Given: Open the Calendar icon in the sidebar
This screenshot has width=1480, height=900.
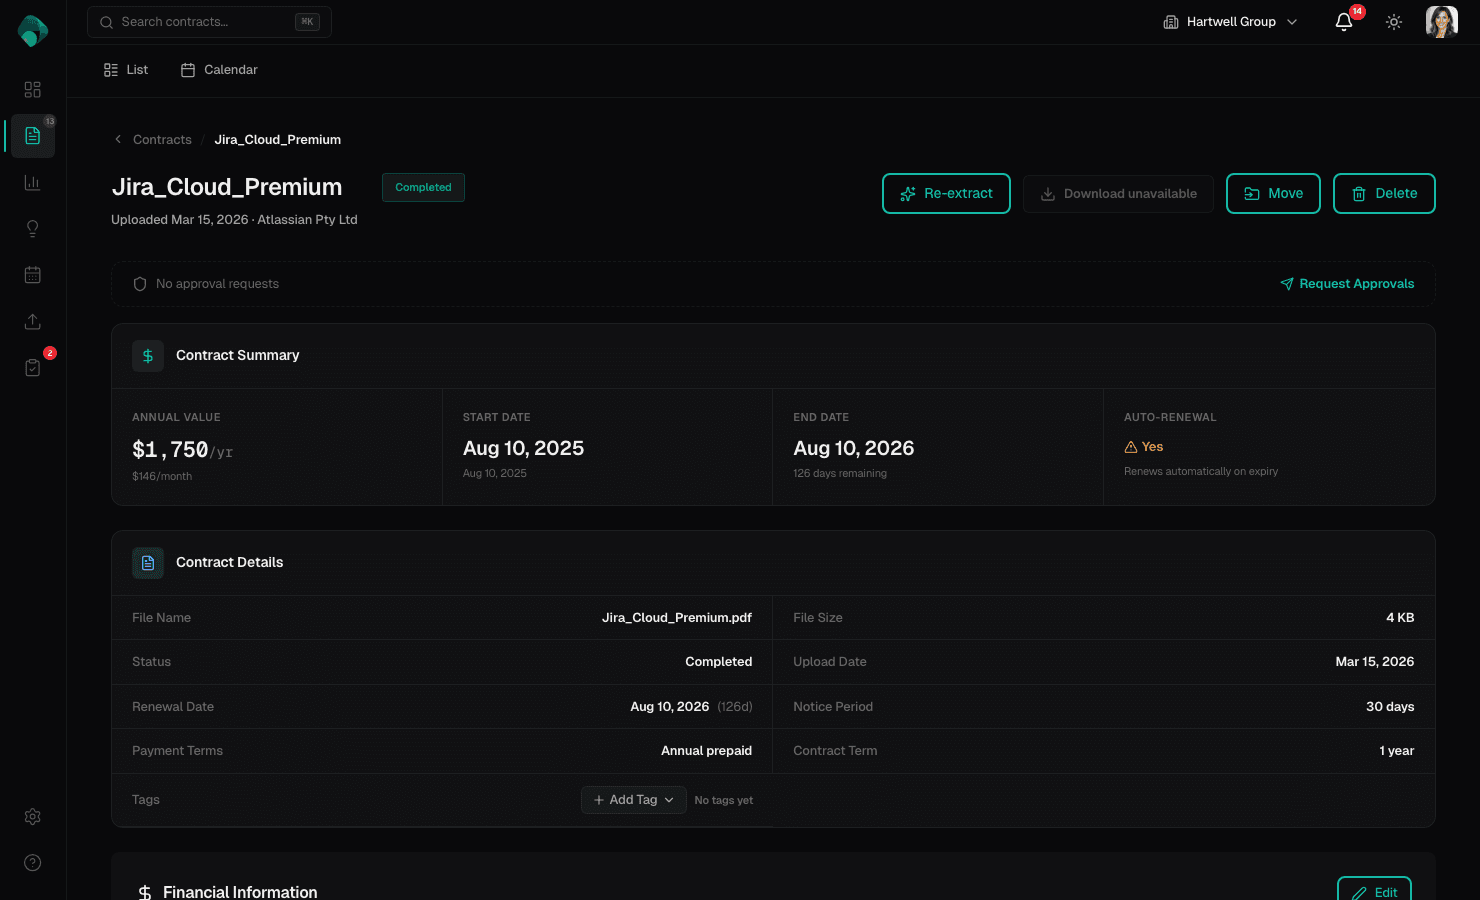Looking at the screenshot, I should [32, 274].
